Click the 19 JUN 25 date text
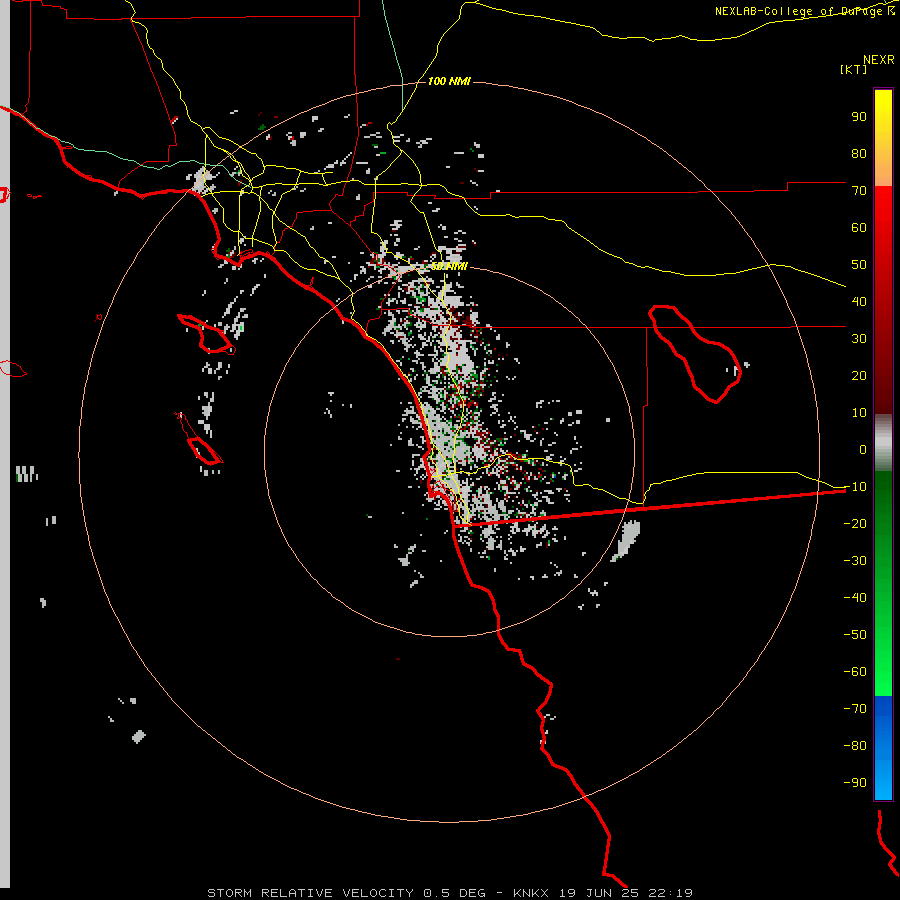The image size is (900, 900). tap(599, 893)
